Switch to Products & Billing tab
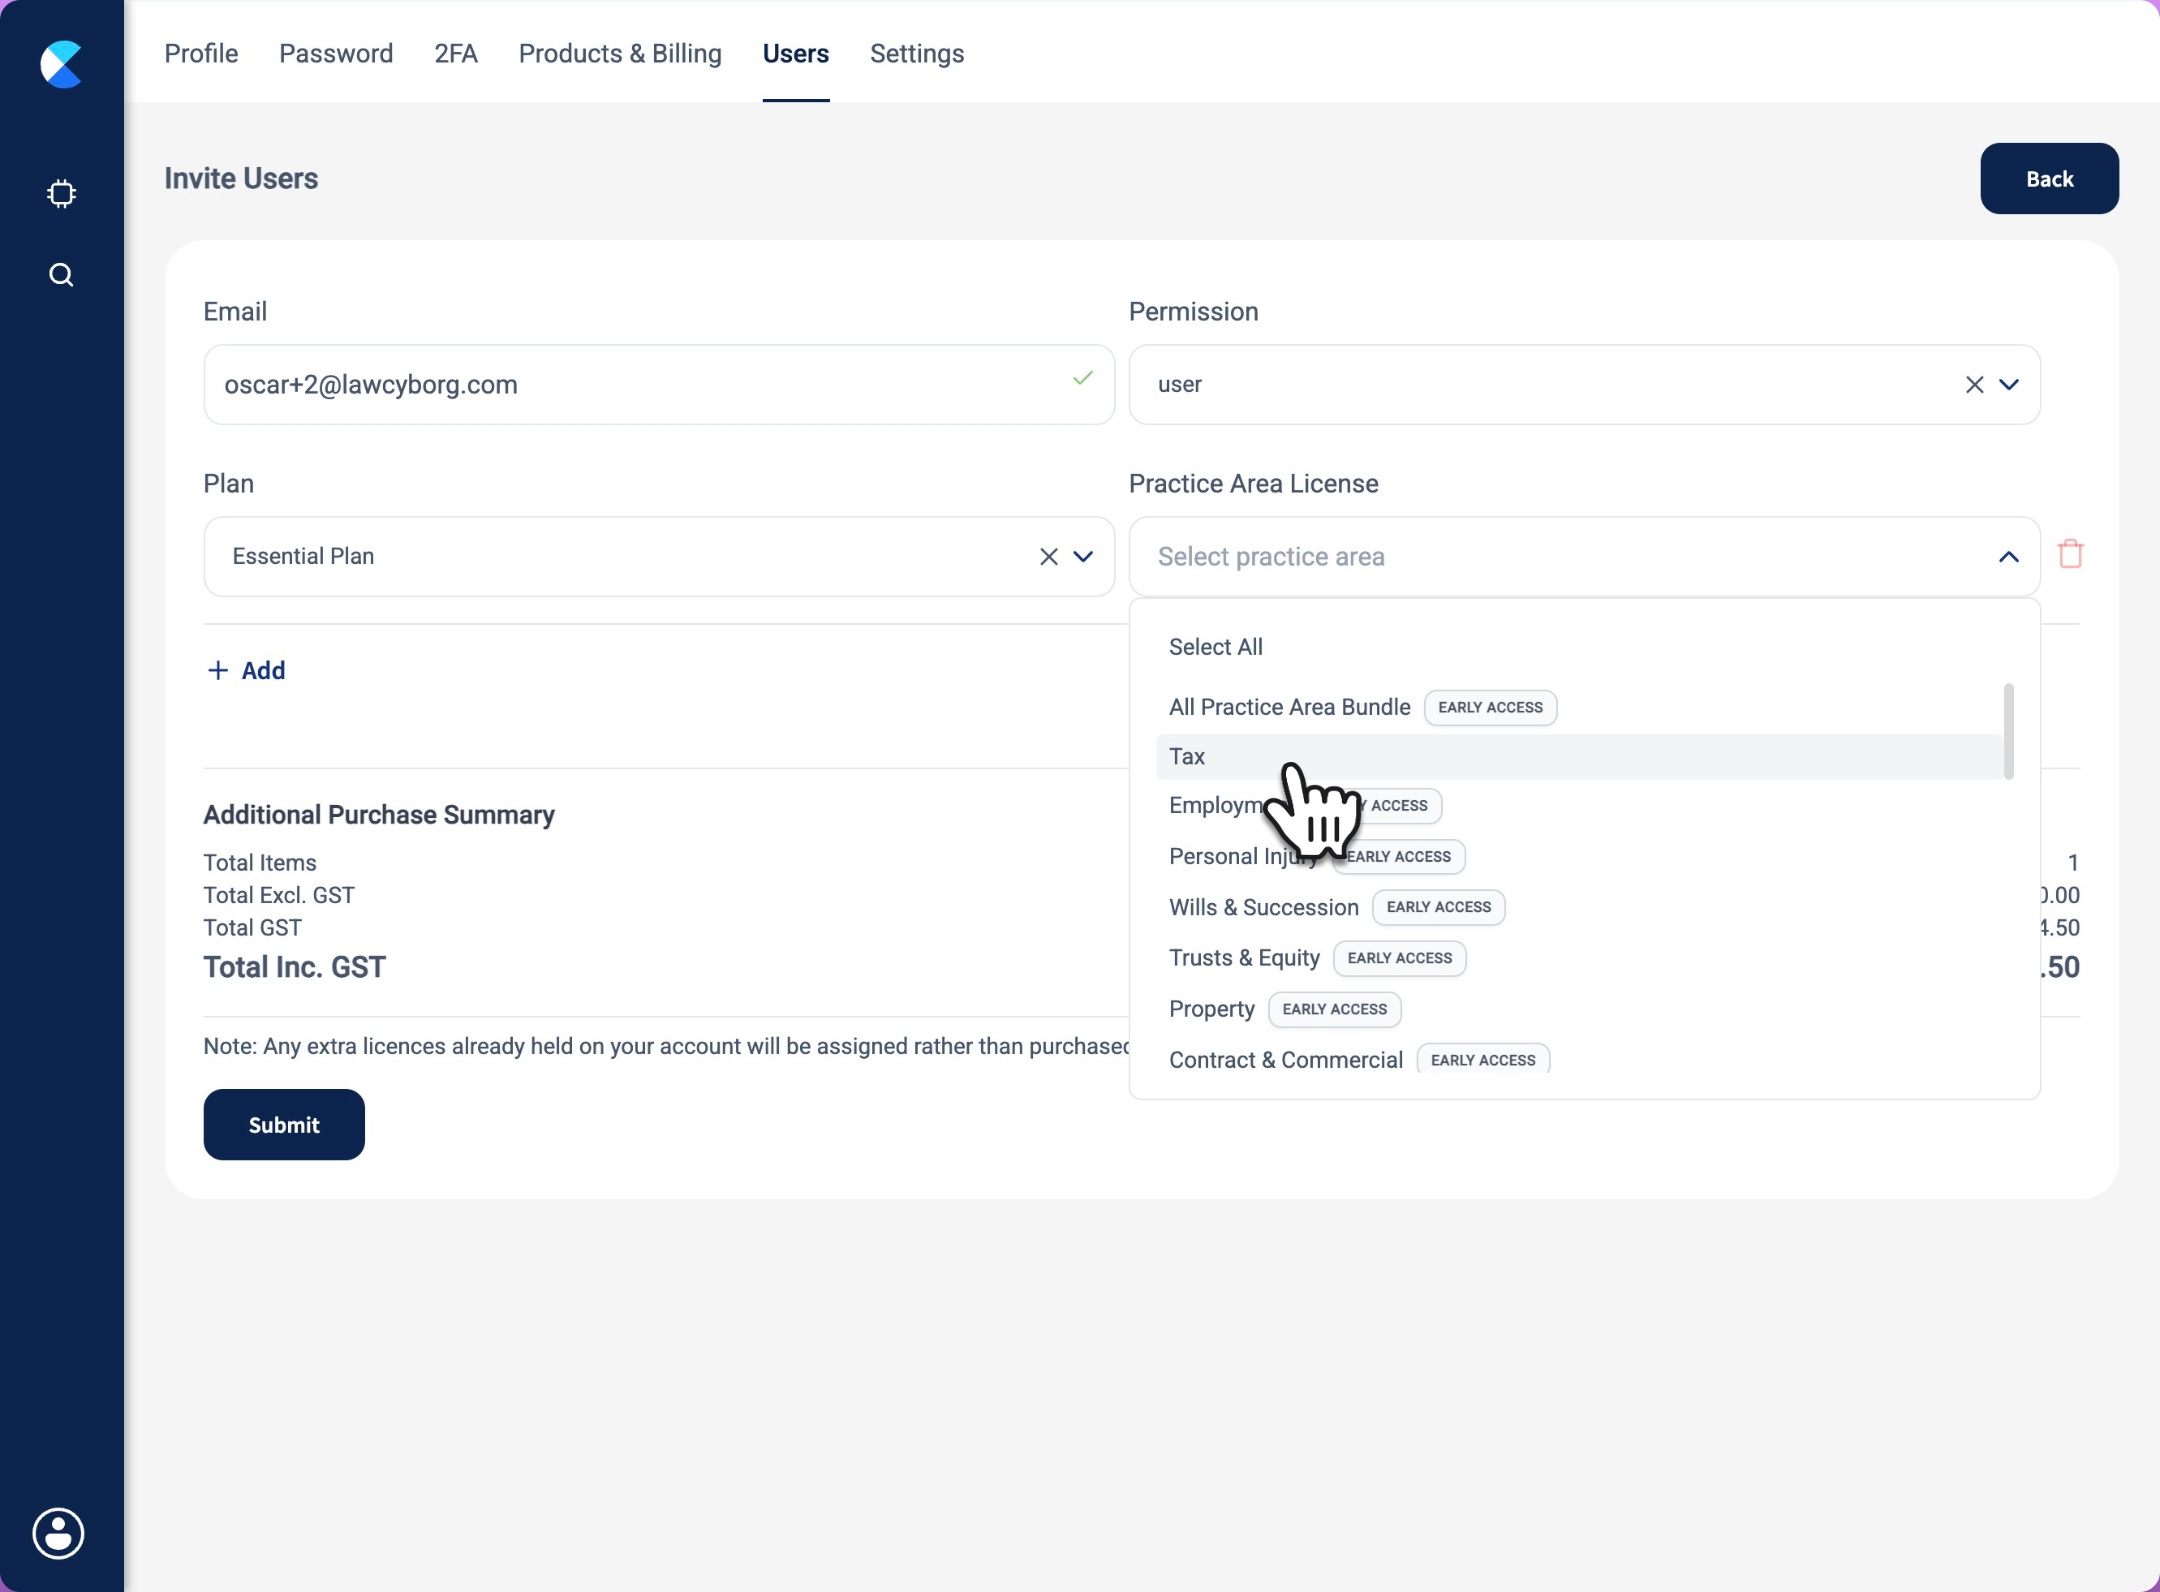Screen dimensions: 2160x1592 pyautogui.click(x=619, y=54)
